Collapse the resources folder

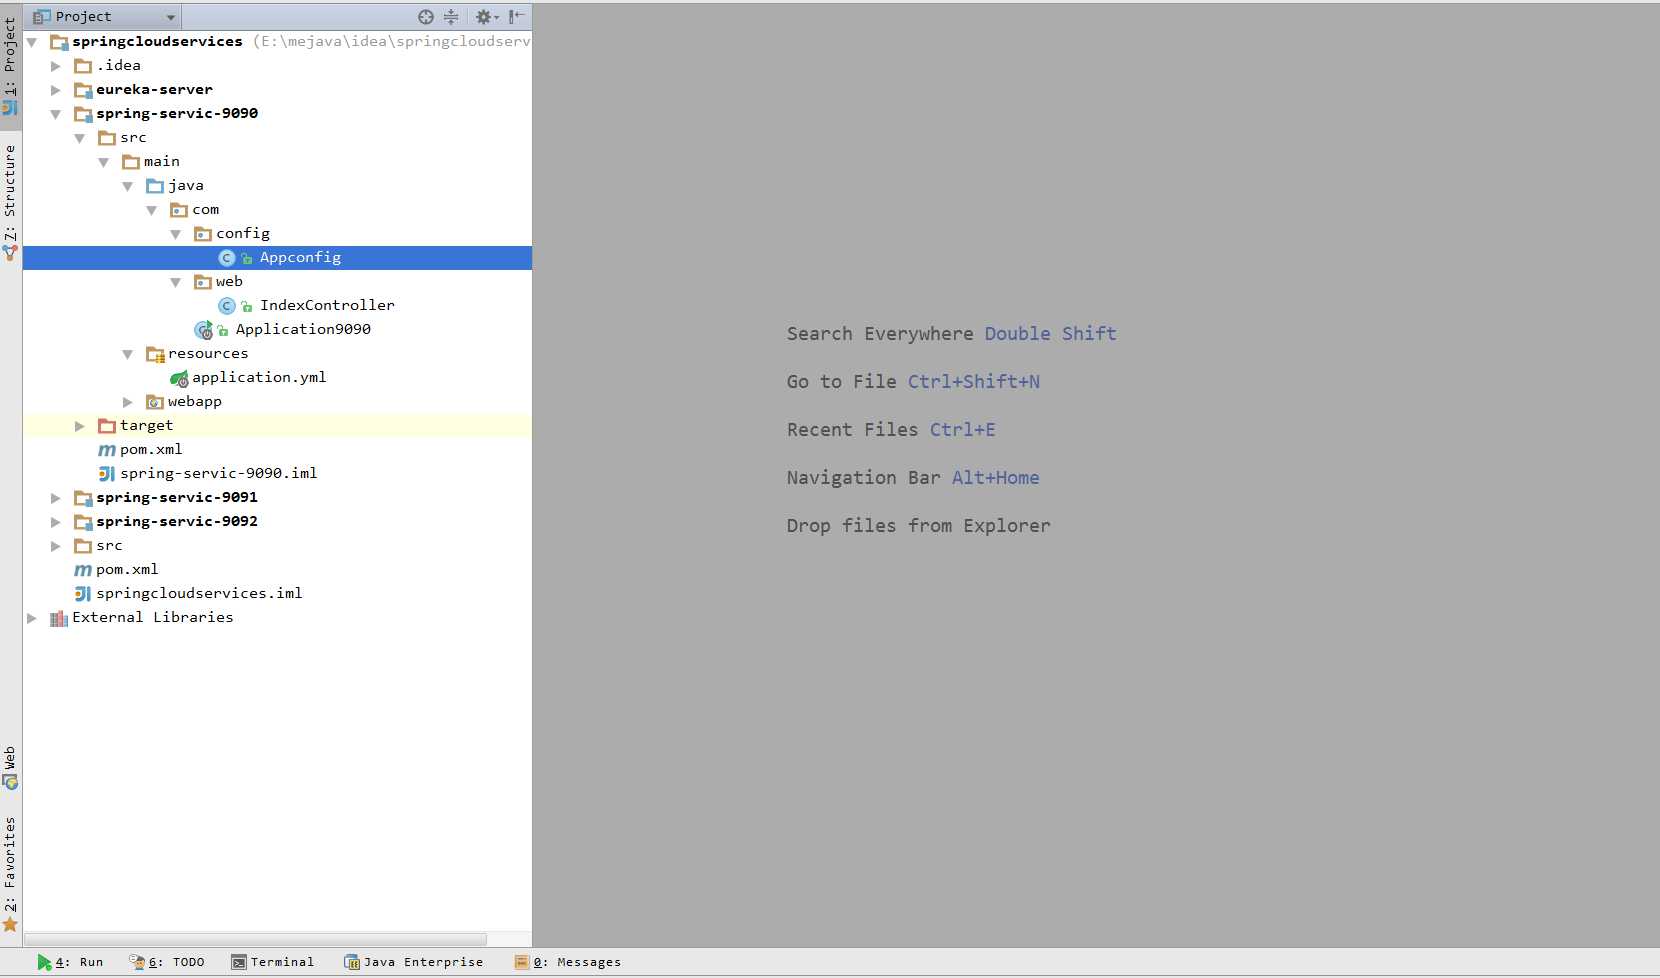pyautogui.click(x=128, y=354)
